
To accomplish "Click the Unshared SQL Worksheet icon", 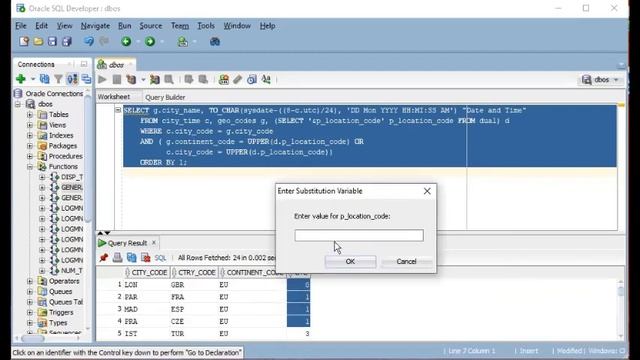I will pos(224,79).
